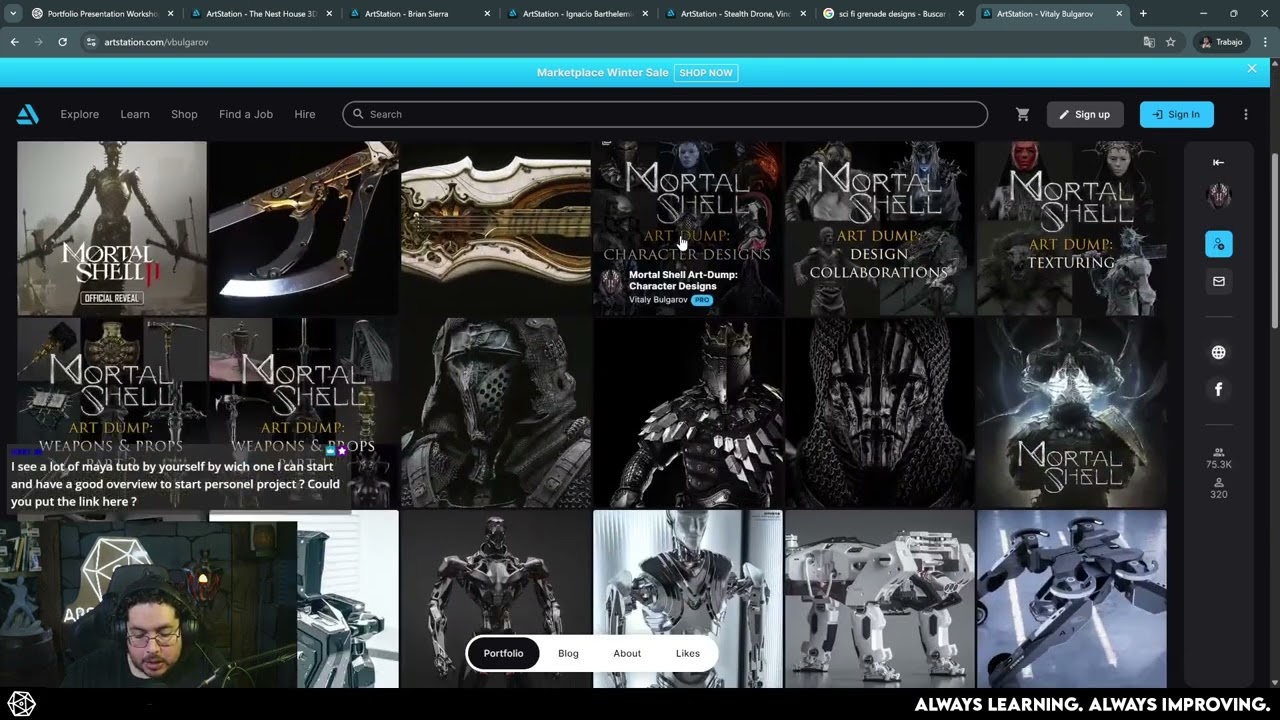
Task: Open Mortal Shell II Official Reveal thumbnail
Action: (x=112, y=228)
